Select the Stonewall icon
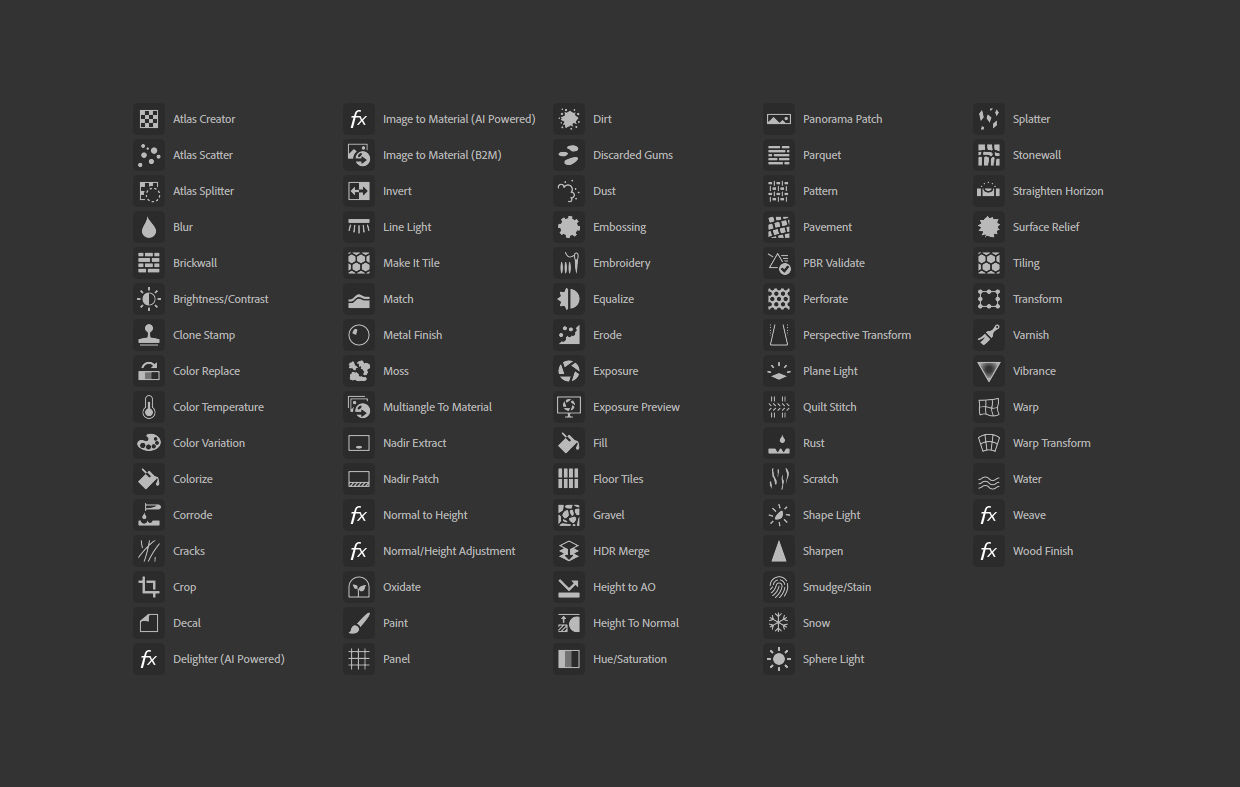The image size is (1240, 787). tap(989, 155)
